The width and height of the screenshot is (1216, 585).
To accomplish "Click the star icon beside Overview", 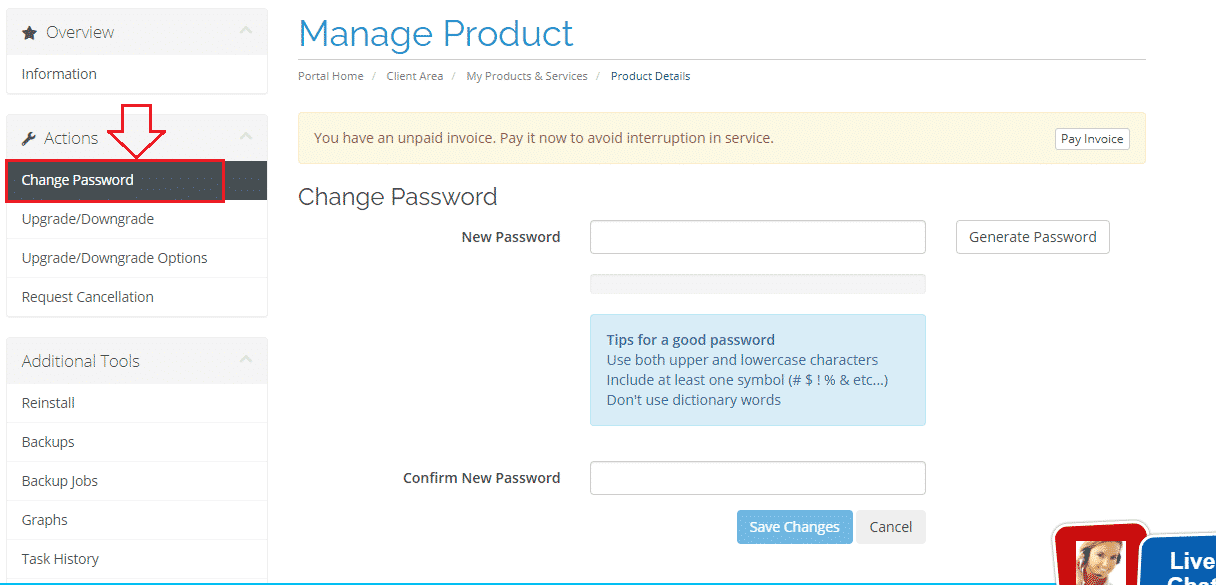I will [30, 33].
